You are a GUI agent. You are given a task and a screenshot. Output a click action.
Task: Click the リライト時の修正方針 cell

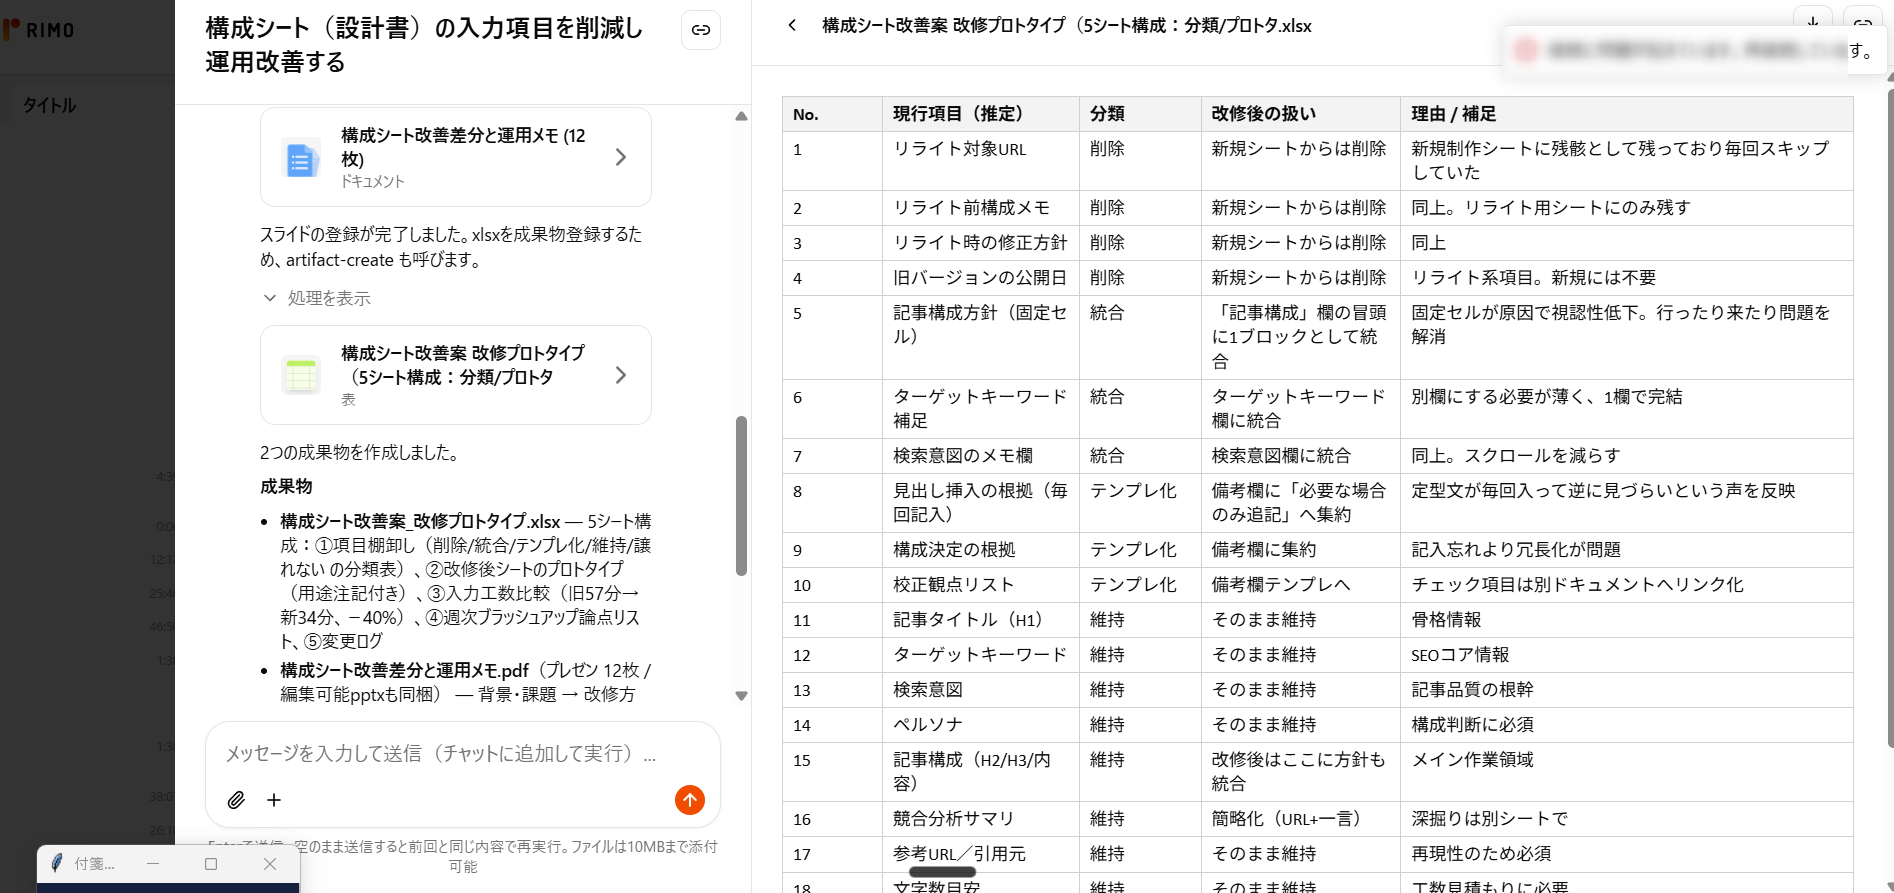[x=980, y=243]
